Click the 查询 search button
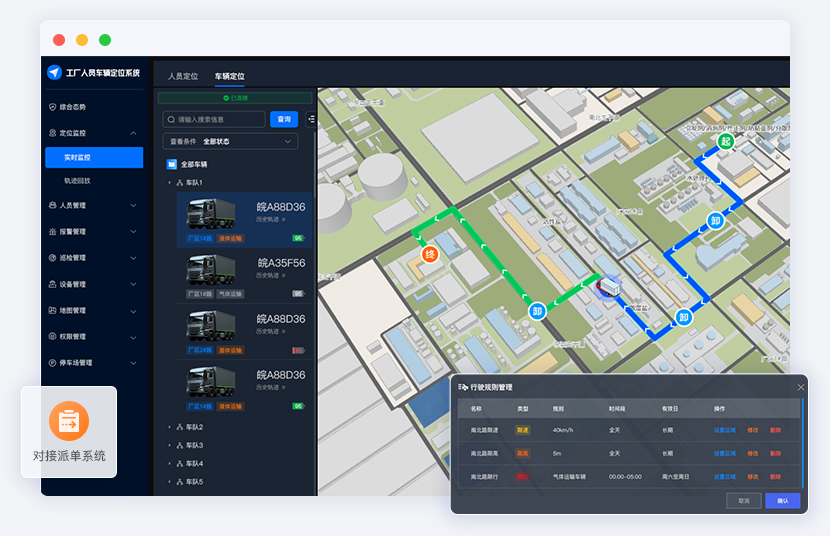The height and width of the screenshot is (536, 830). (284, 119)
